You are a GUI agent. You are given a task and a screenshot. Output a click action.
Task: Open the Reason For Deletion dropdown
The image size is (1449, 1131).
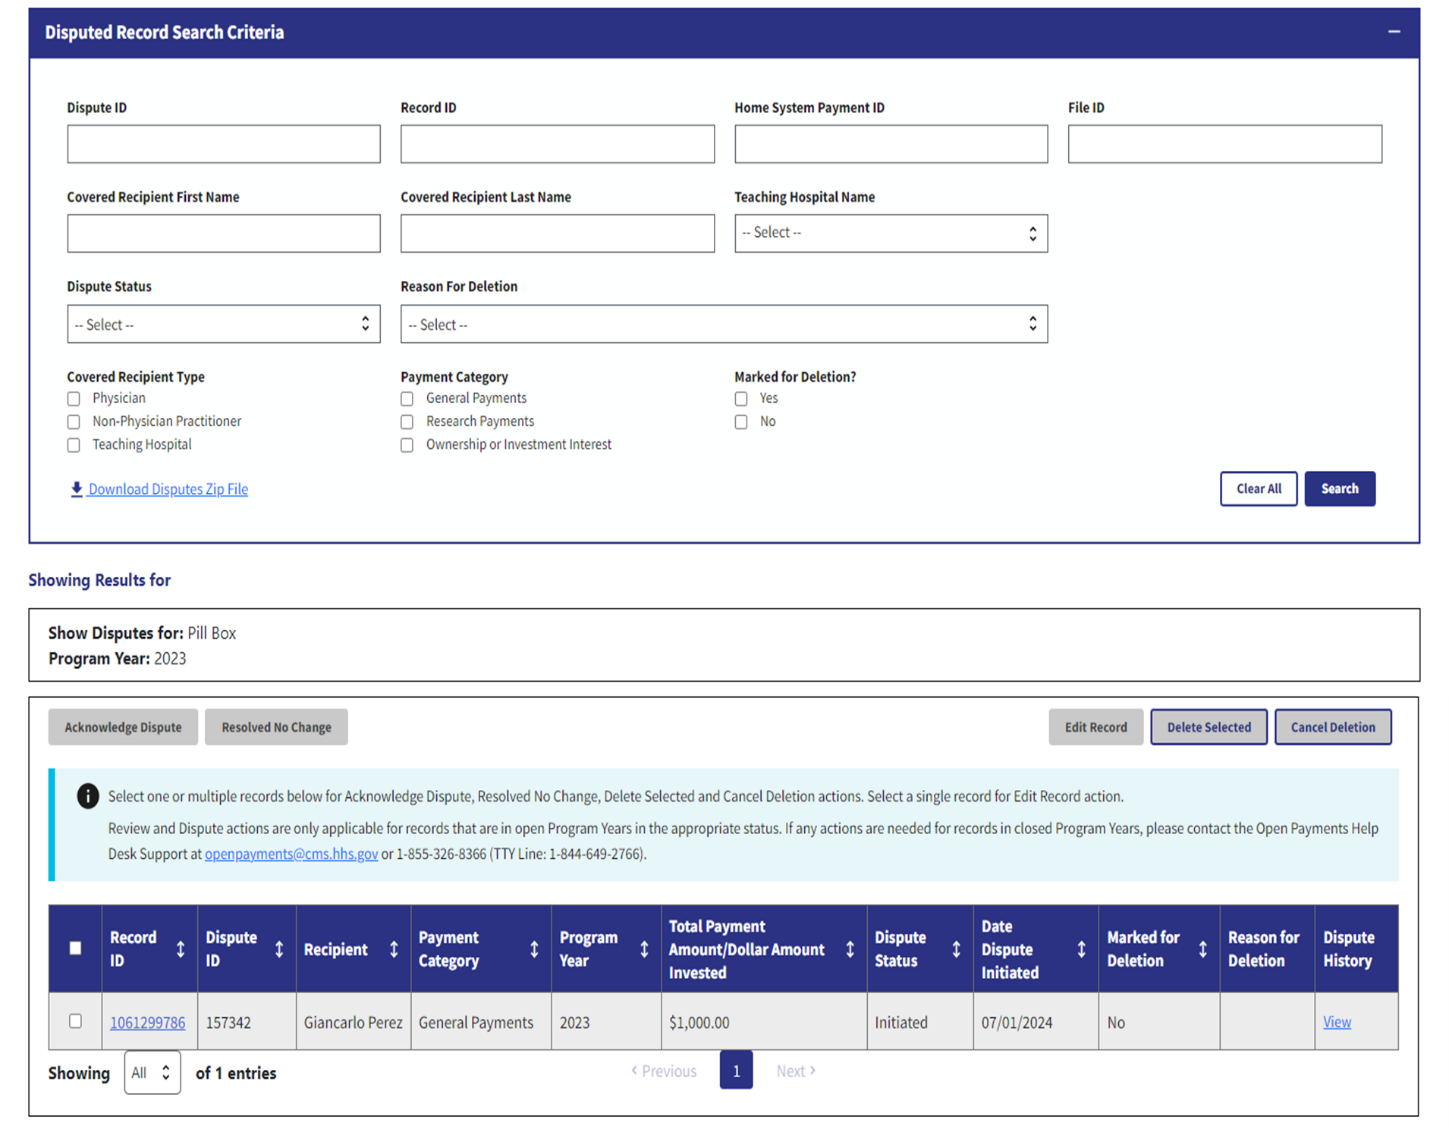pyautogui.click(x=723, y=325)
